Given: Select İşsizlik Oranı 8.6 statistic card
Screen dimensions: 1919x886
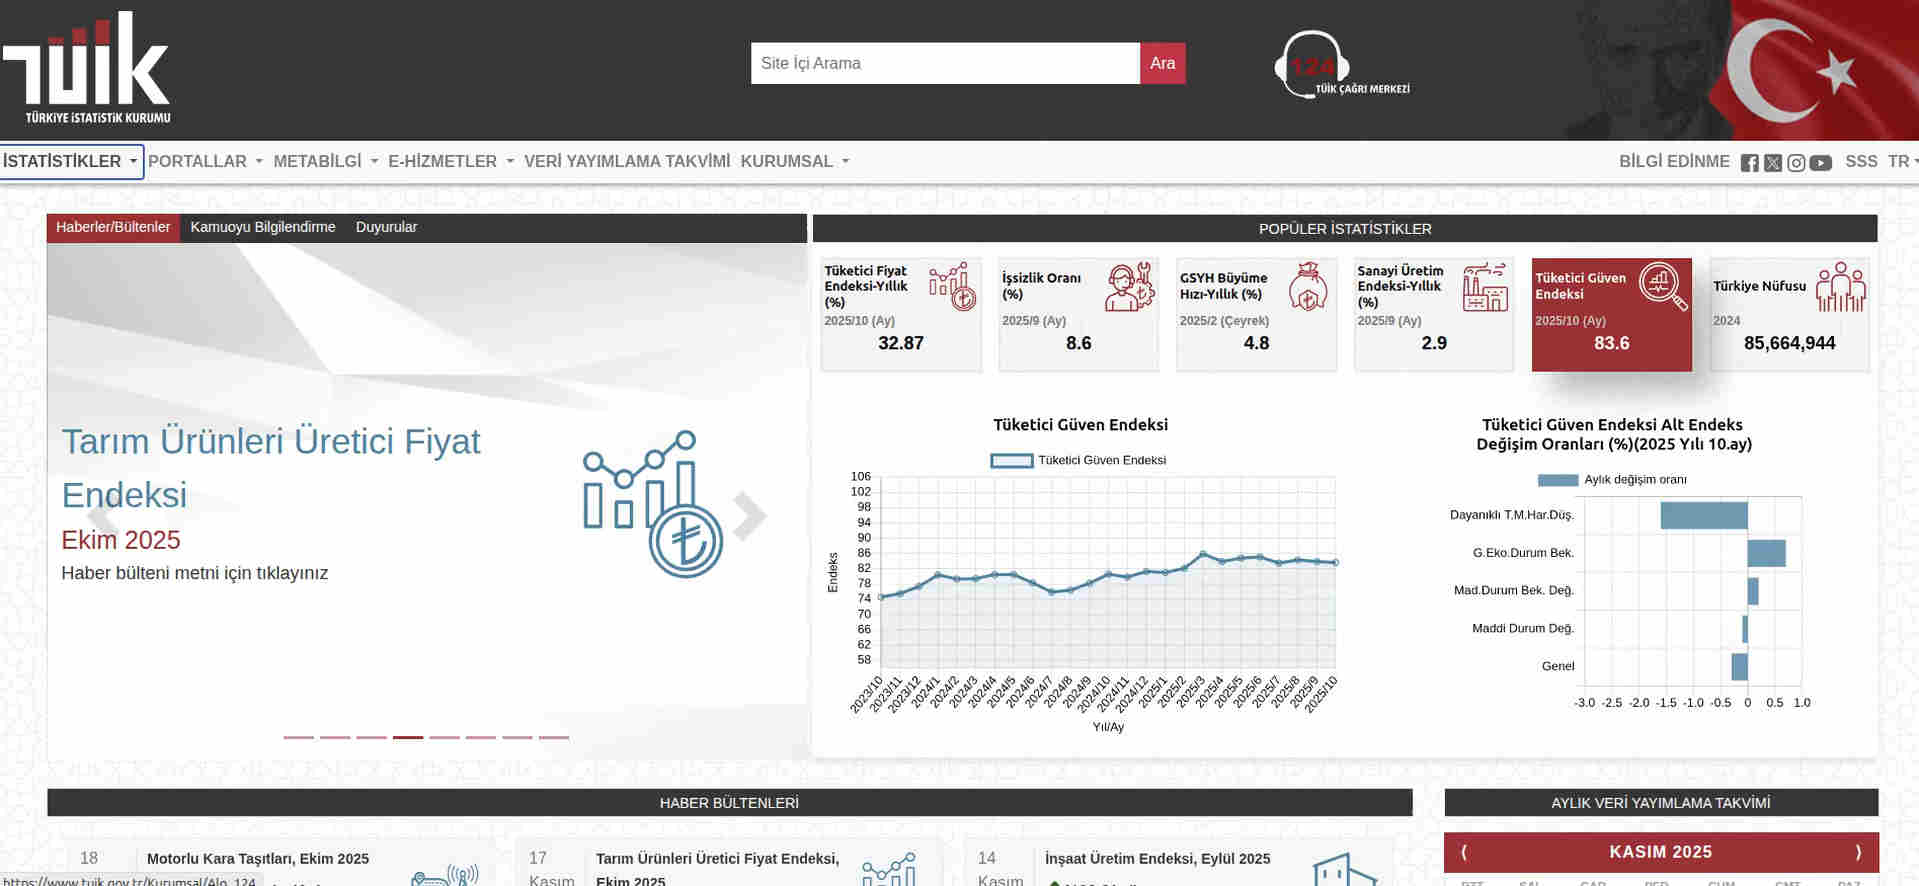Looking at the screenshot, I should (1078, 315).
